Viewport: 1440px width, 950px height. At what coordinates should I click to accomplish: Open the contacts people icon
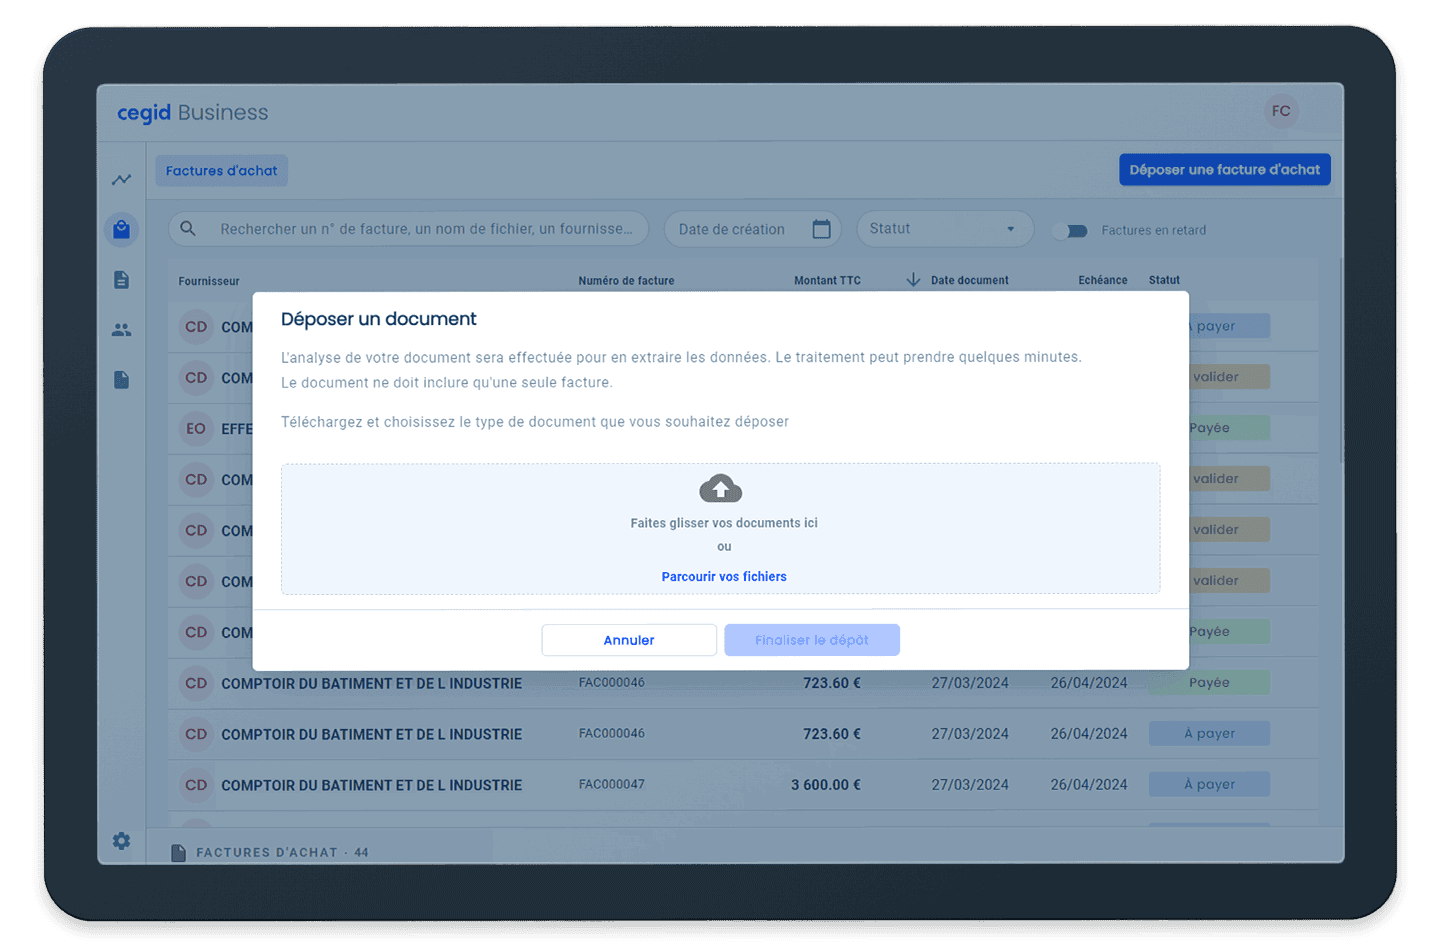click(121, 329)
